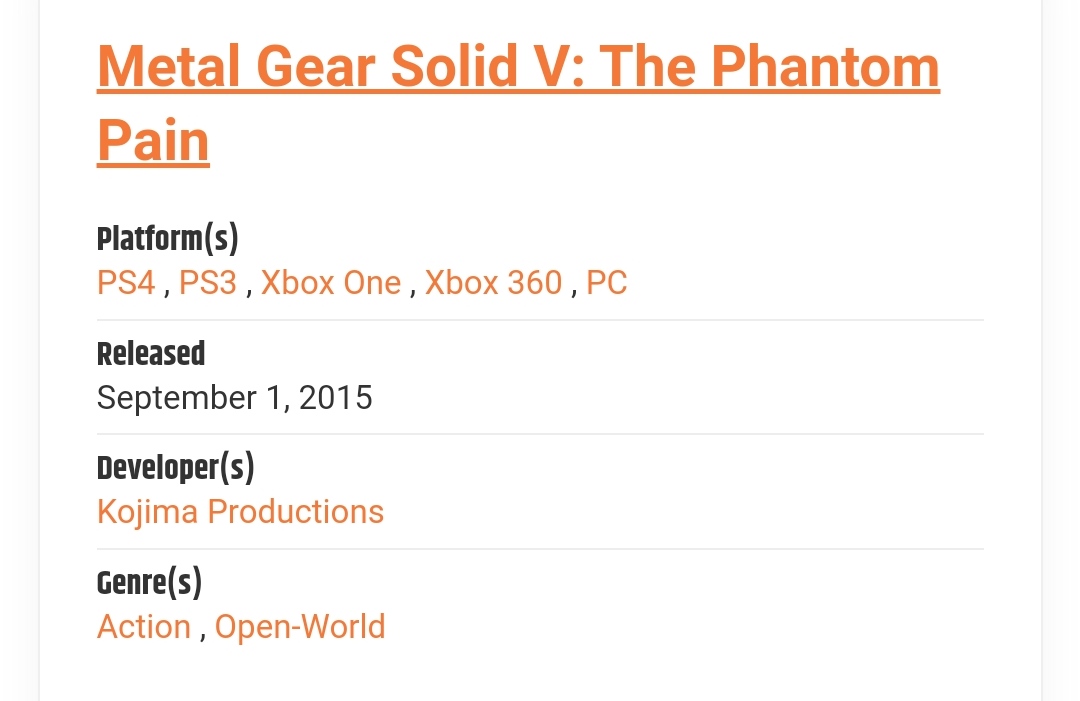Open the Kojima Productions developer link
The image size is (1080, 701).
pyautogui.click(x=240, y=512)
